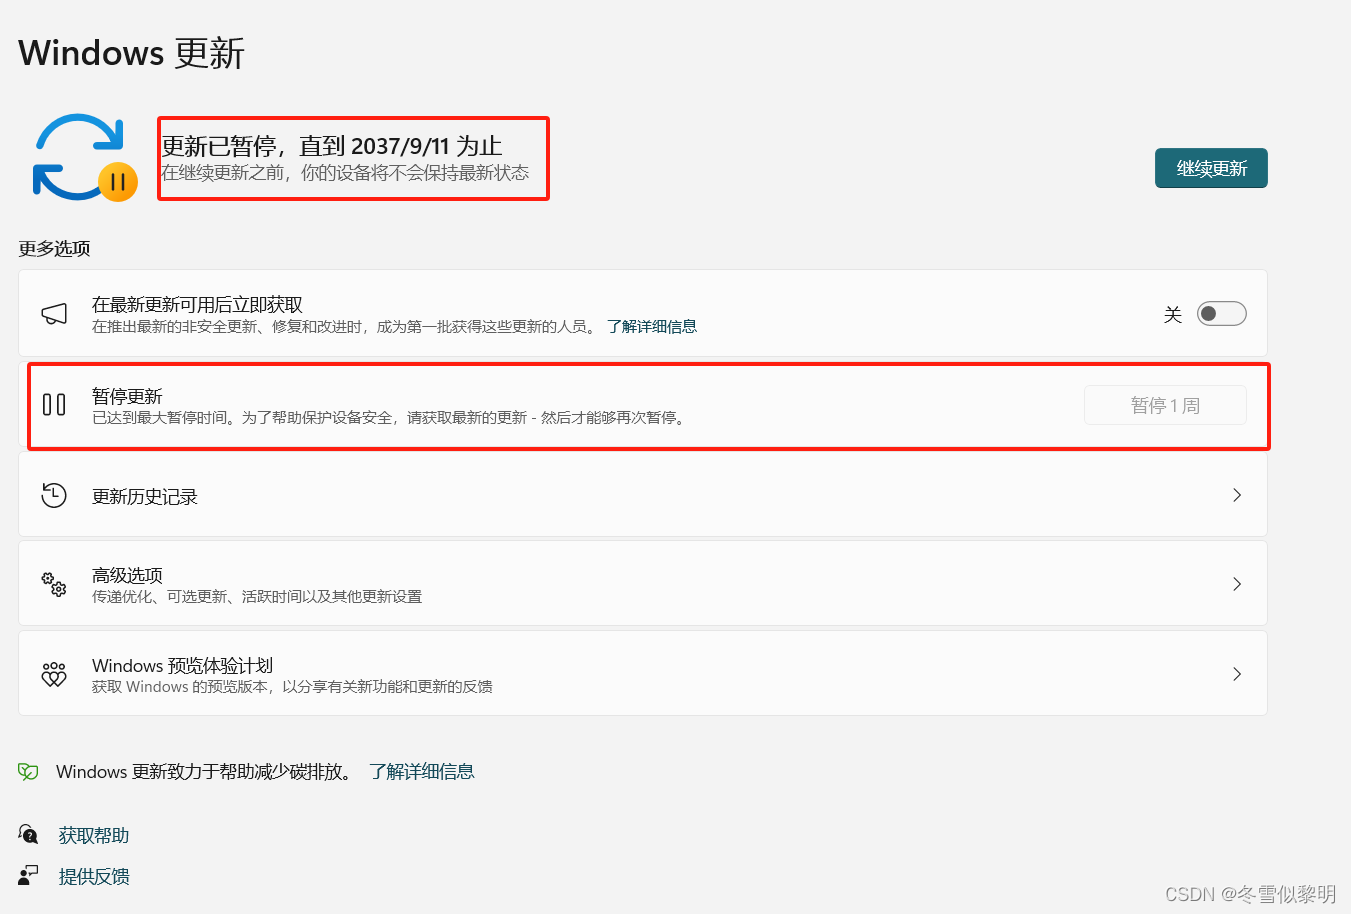Click the 关 label beside the toggle

pyautogui.click(x=1173, y=315)
